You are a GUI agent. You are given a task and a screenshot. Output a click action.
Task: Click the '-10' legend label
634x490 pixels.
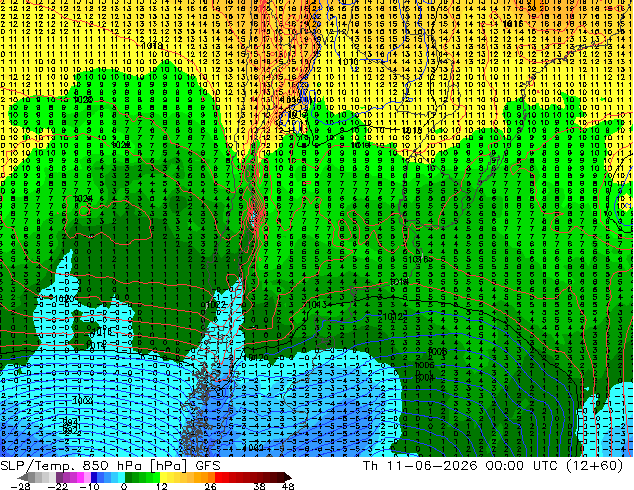(x=89, y=486)
